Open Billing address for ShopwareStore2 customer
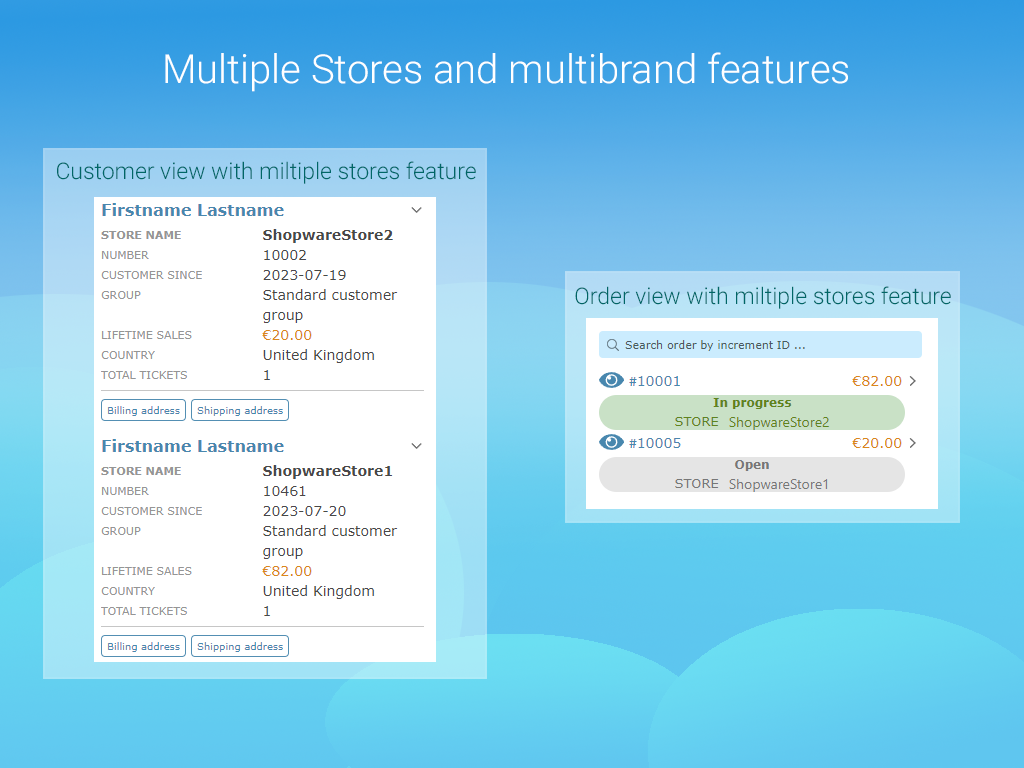Image resolution: width=1024 pixels, height=768 pixels. pyautogui.click(x=144, y=410)
